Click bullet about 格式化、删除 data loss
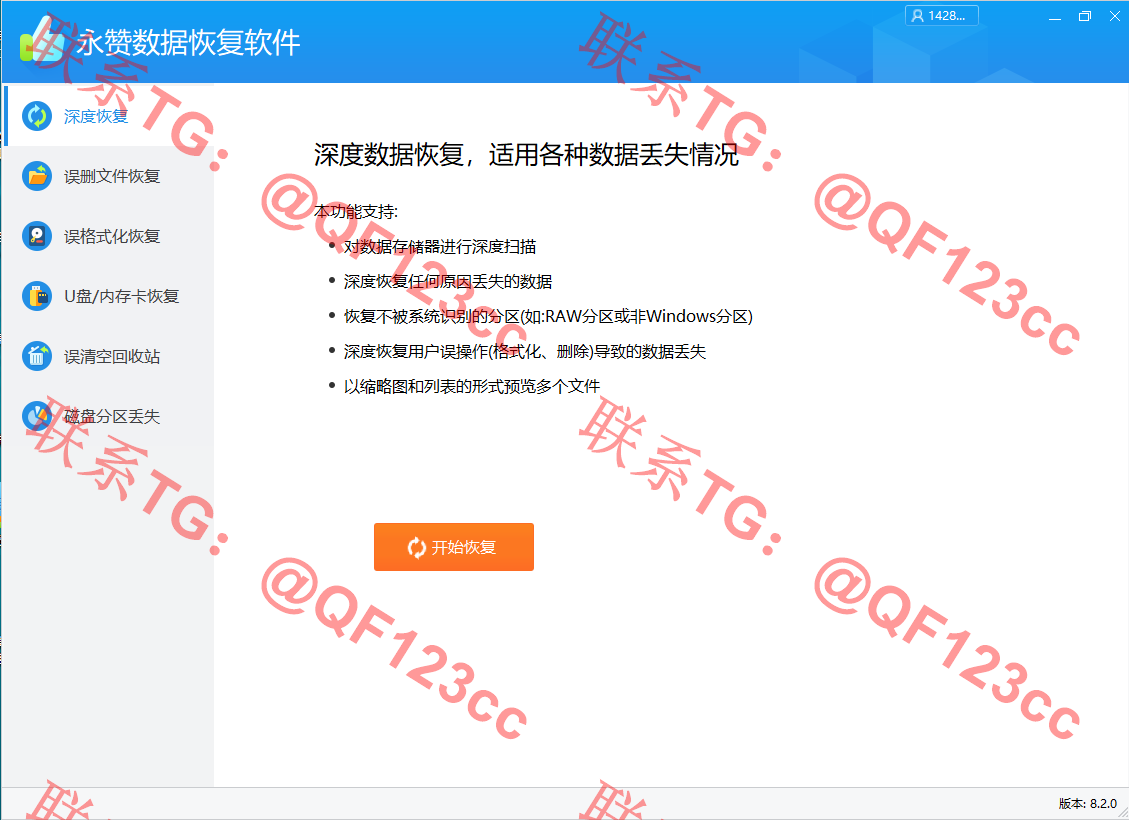 [x=525, y=351]
